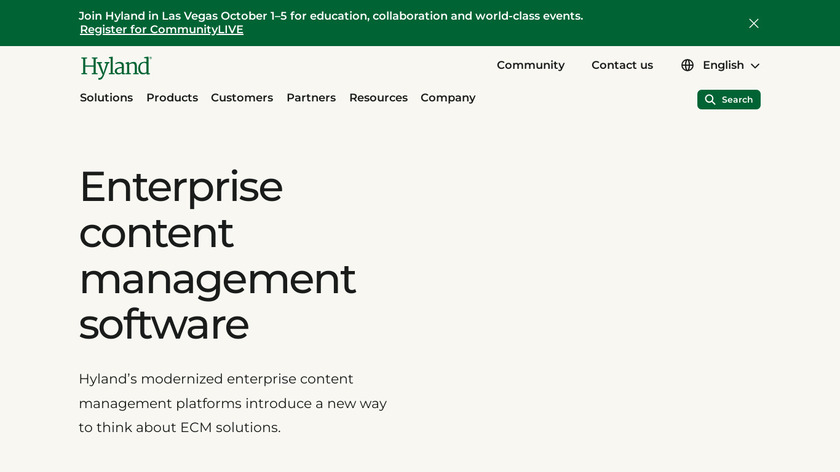Click the Hyland logo
This screenshot has height=472, width=840.
pyautogui.click(x=116, y=67)
